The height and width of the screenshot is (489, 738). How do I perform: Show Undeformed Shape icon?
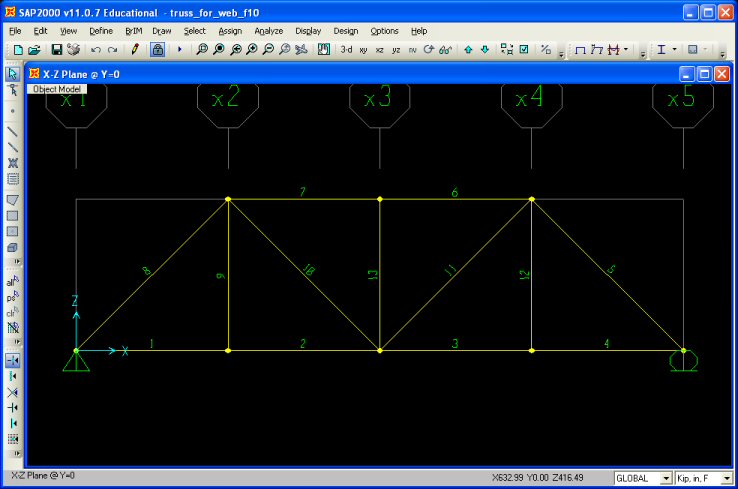(580, 49)
